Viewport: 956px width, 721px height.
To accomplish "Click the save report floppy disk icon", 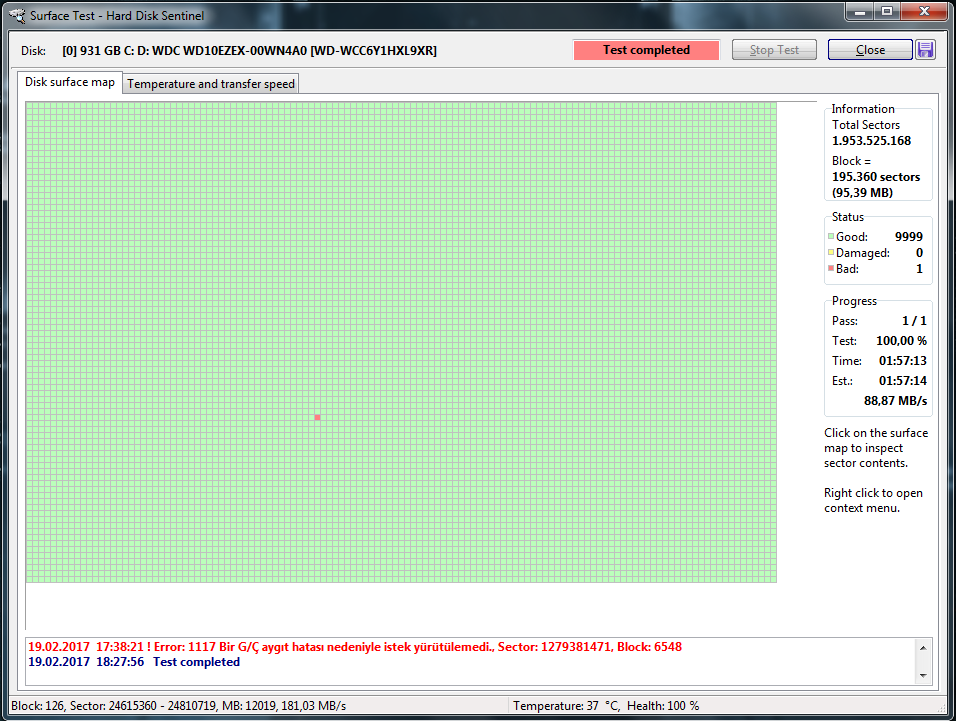I will click(x=925, y=50).
